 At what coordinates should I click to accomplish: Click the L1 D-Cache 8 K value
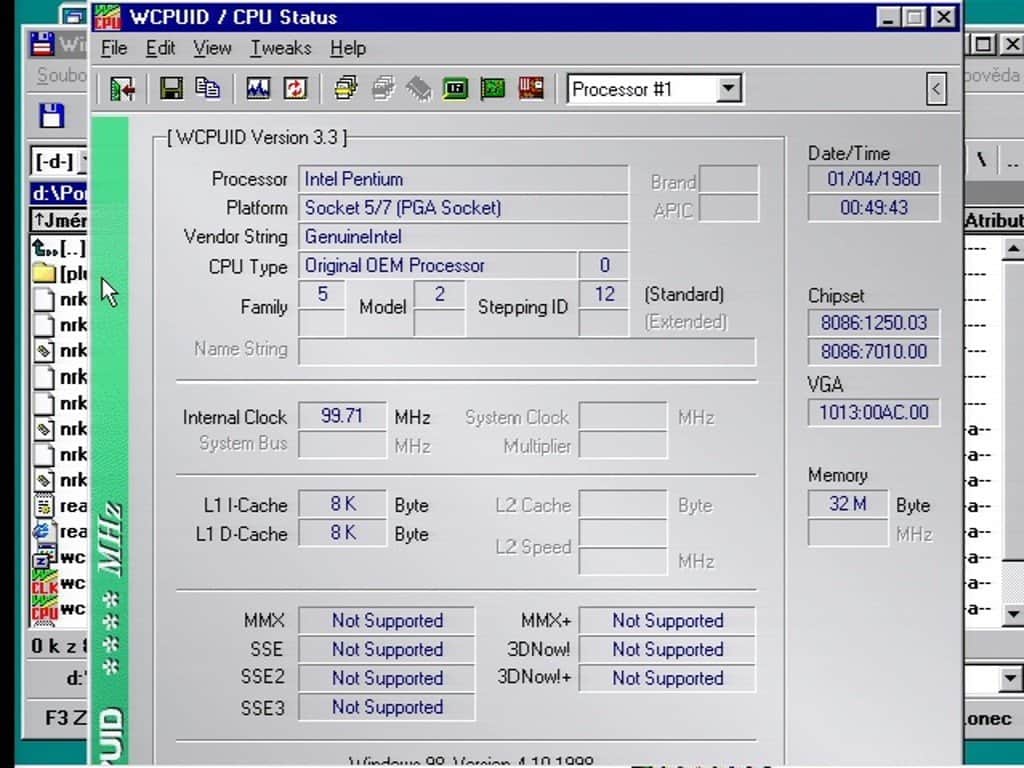click(342, 533)
